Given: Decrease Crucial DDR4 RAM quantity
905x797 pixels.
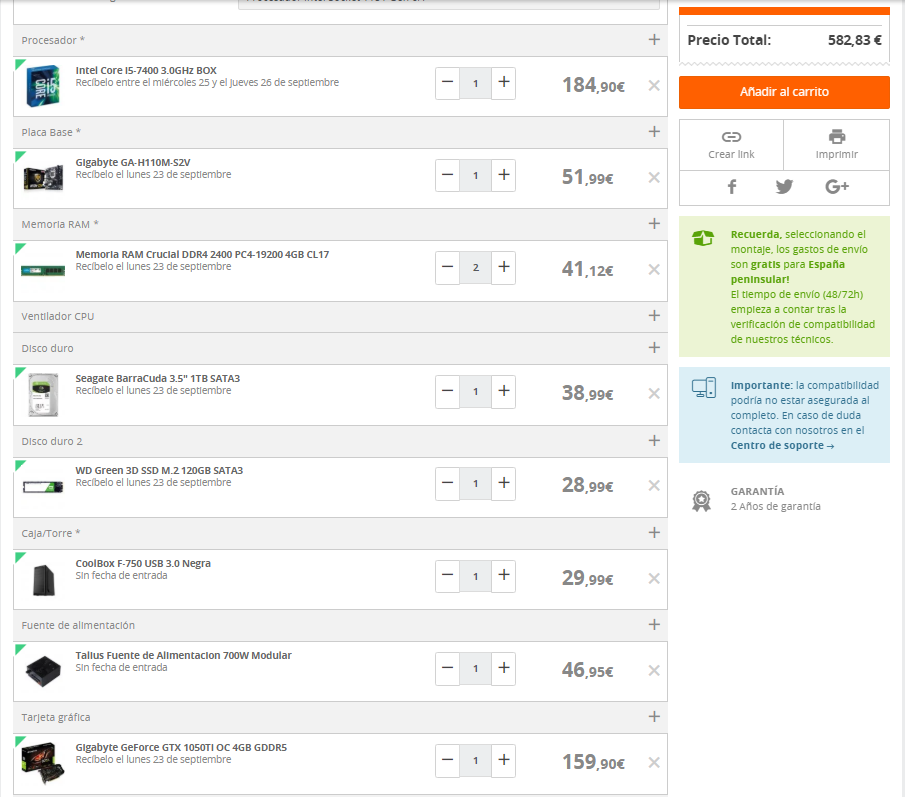Looking at the screenshot, I should [447, 267].
